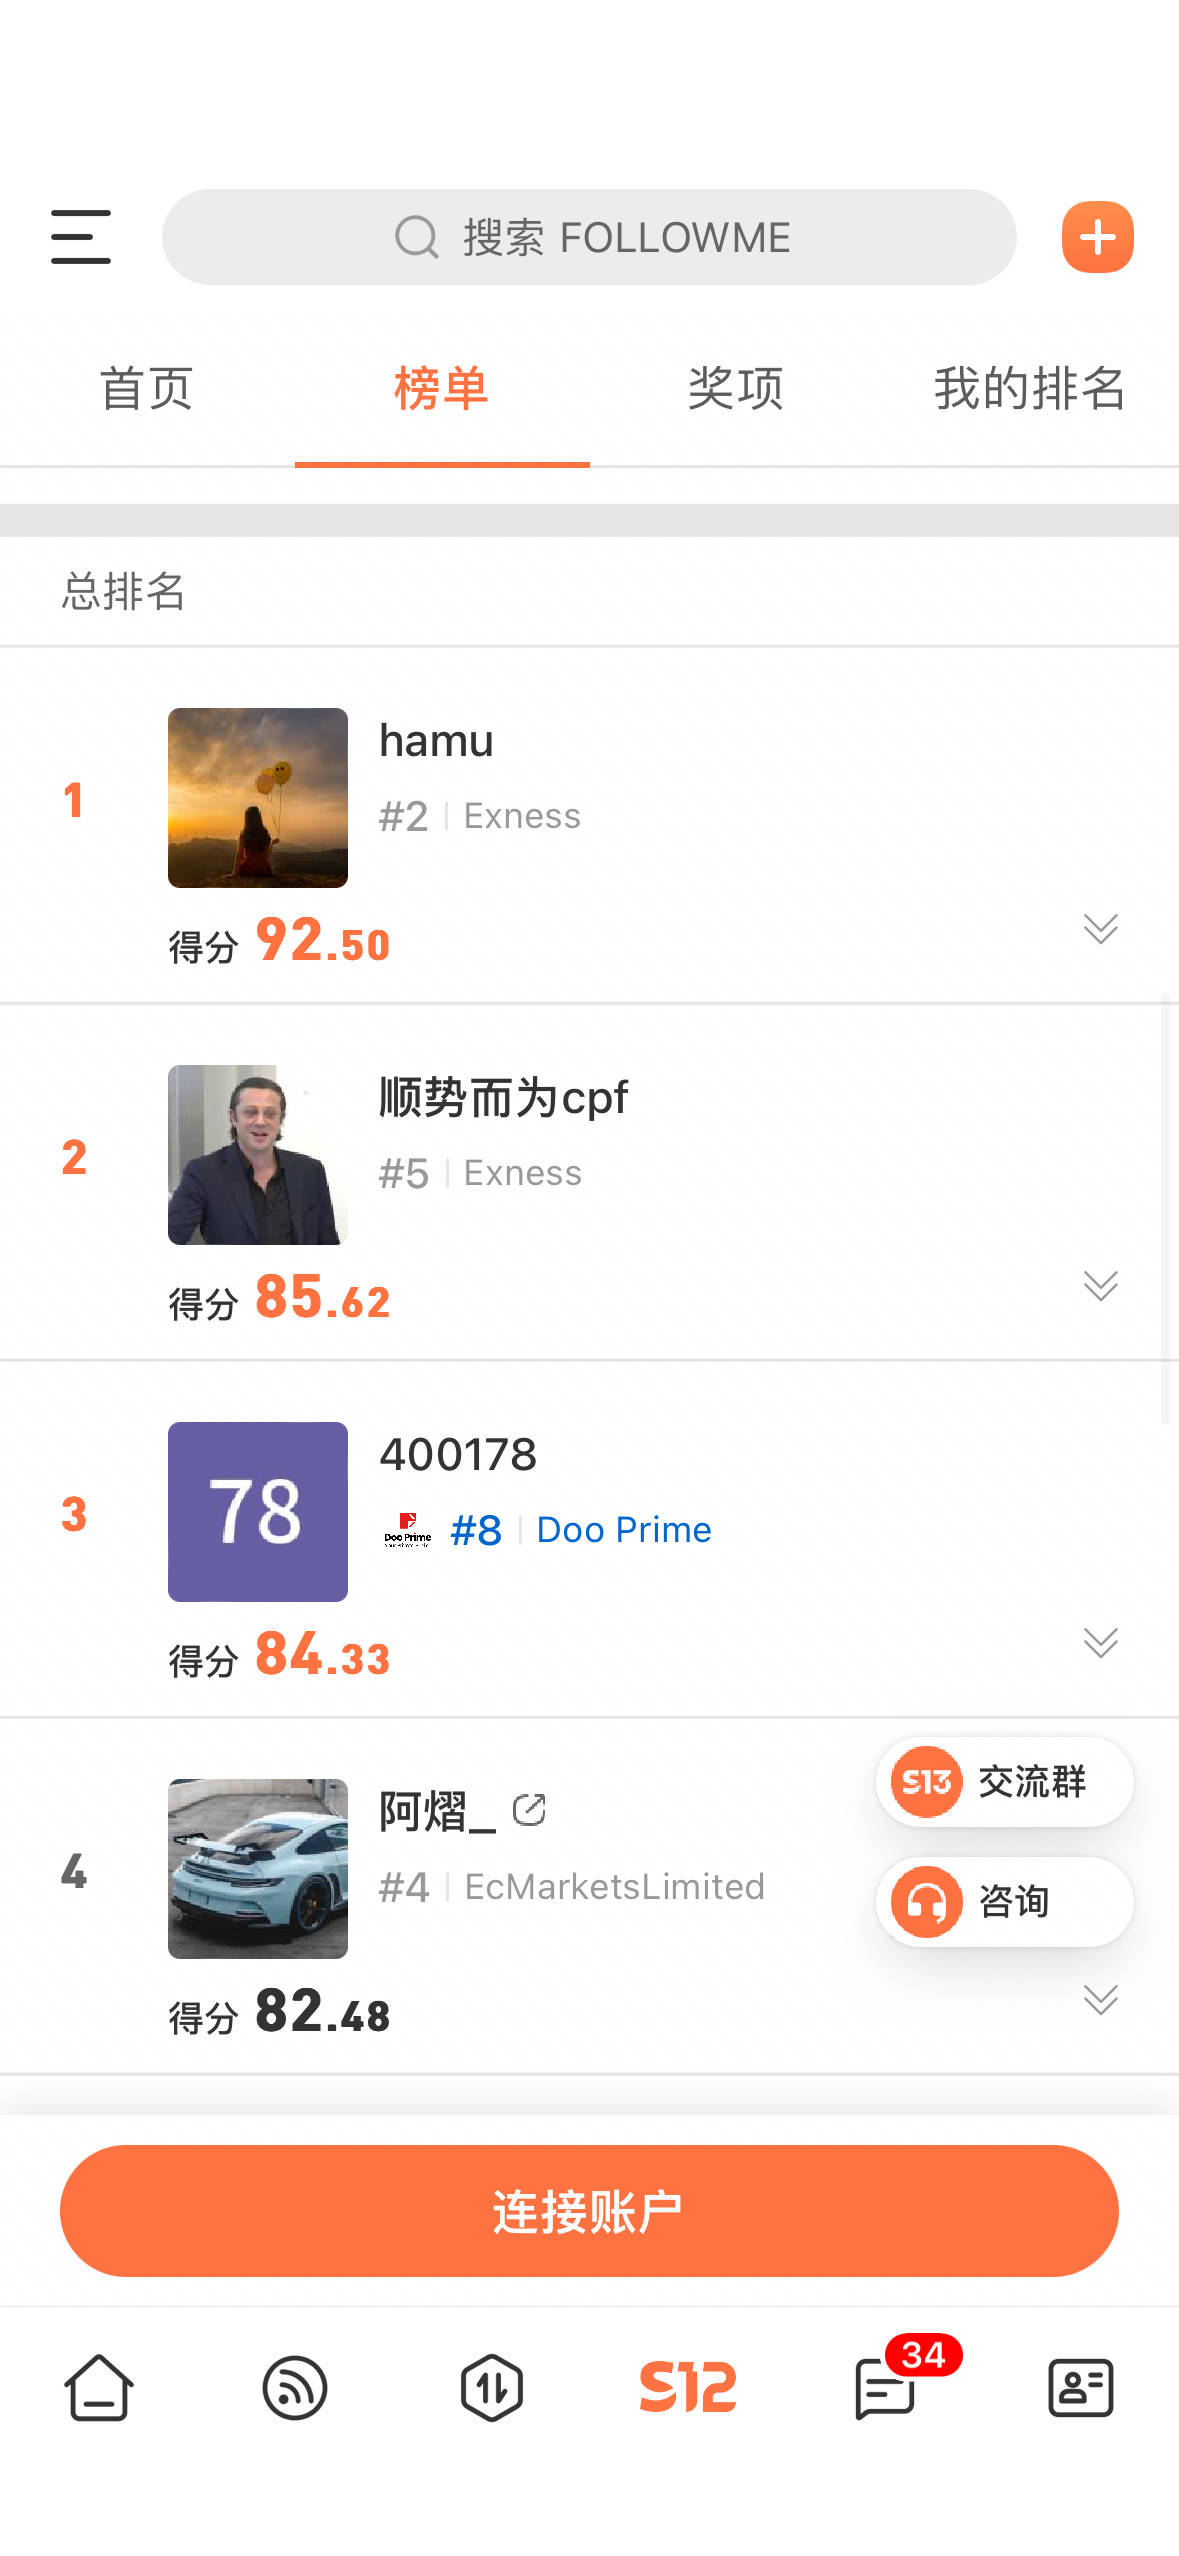Switch to the 奖项 tab
Viewport: 1179px width, 2556px height.
click(736, 388)
